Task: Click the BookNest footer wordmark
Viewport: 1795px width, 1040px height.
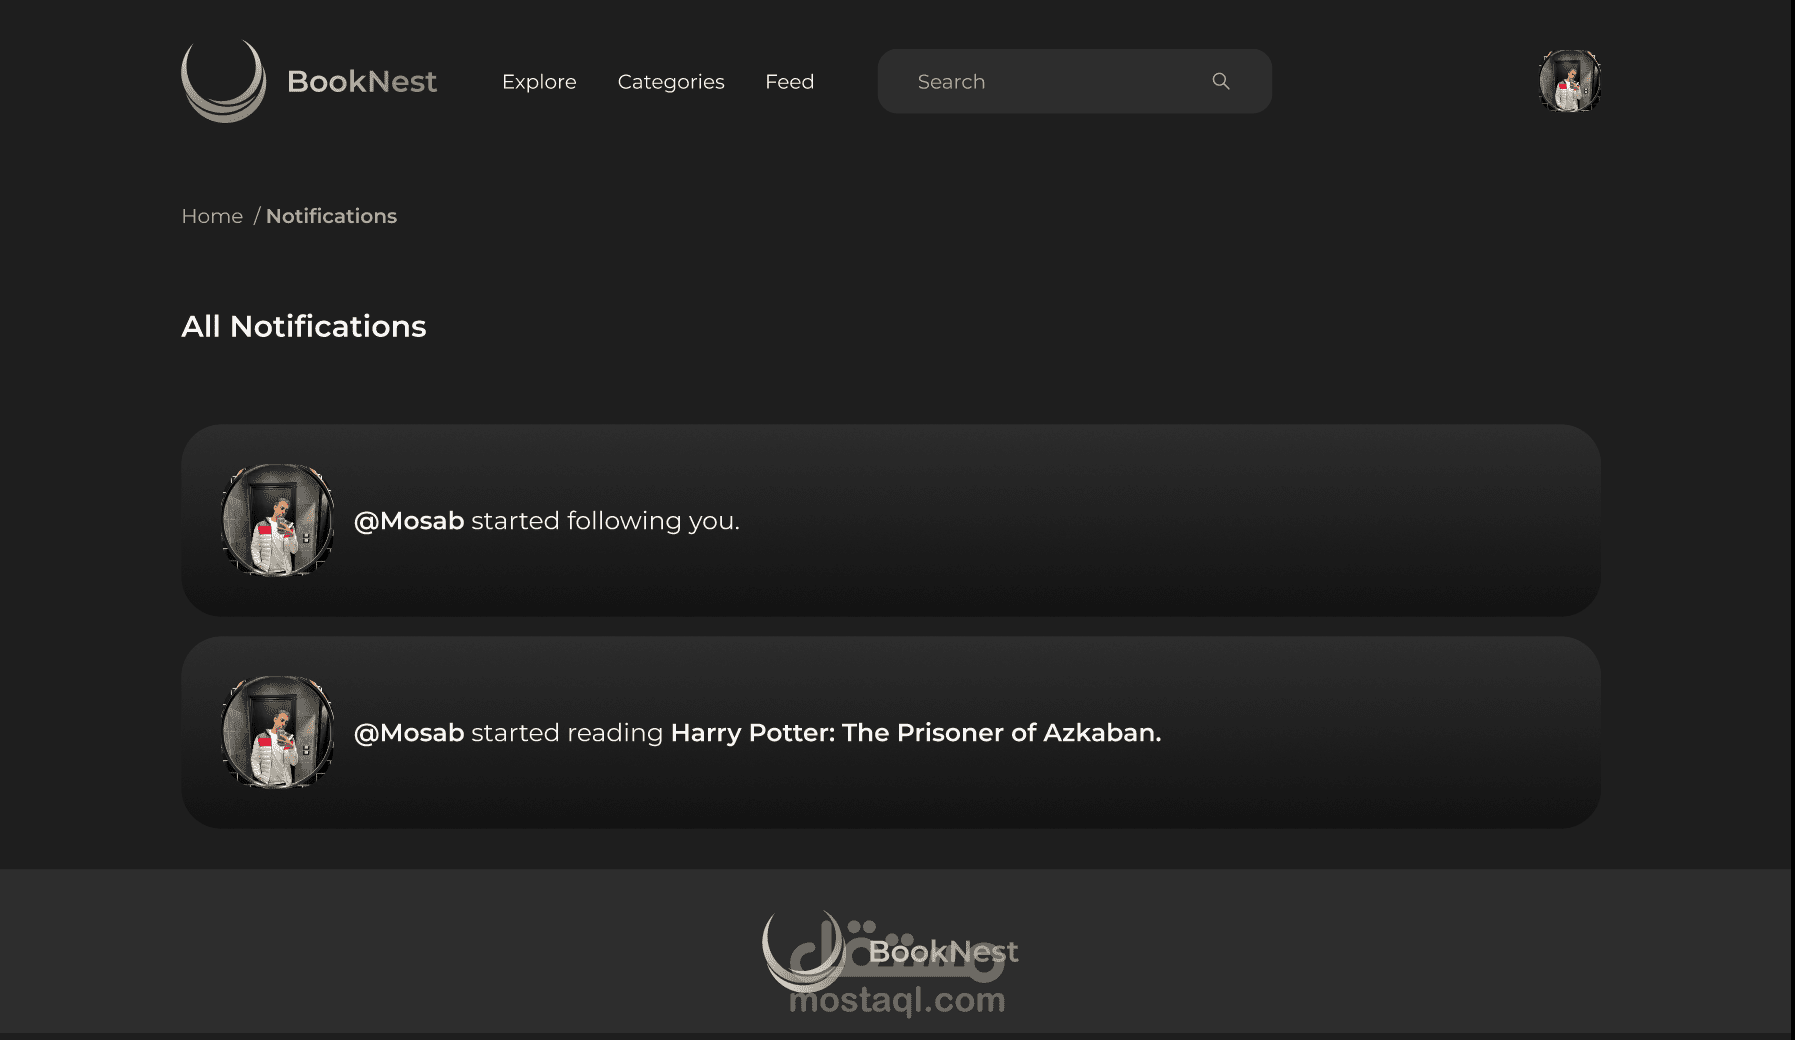Action: tap(943, 951)
